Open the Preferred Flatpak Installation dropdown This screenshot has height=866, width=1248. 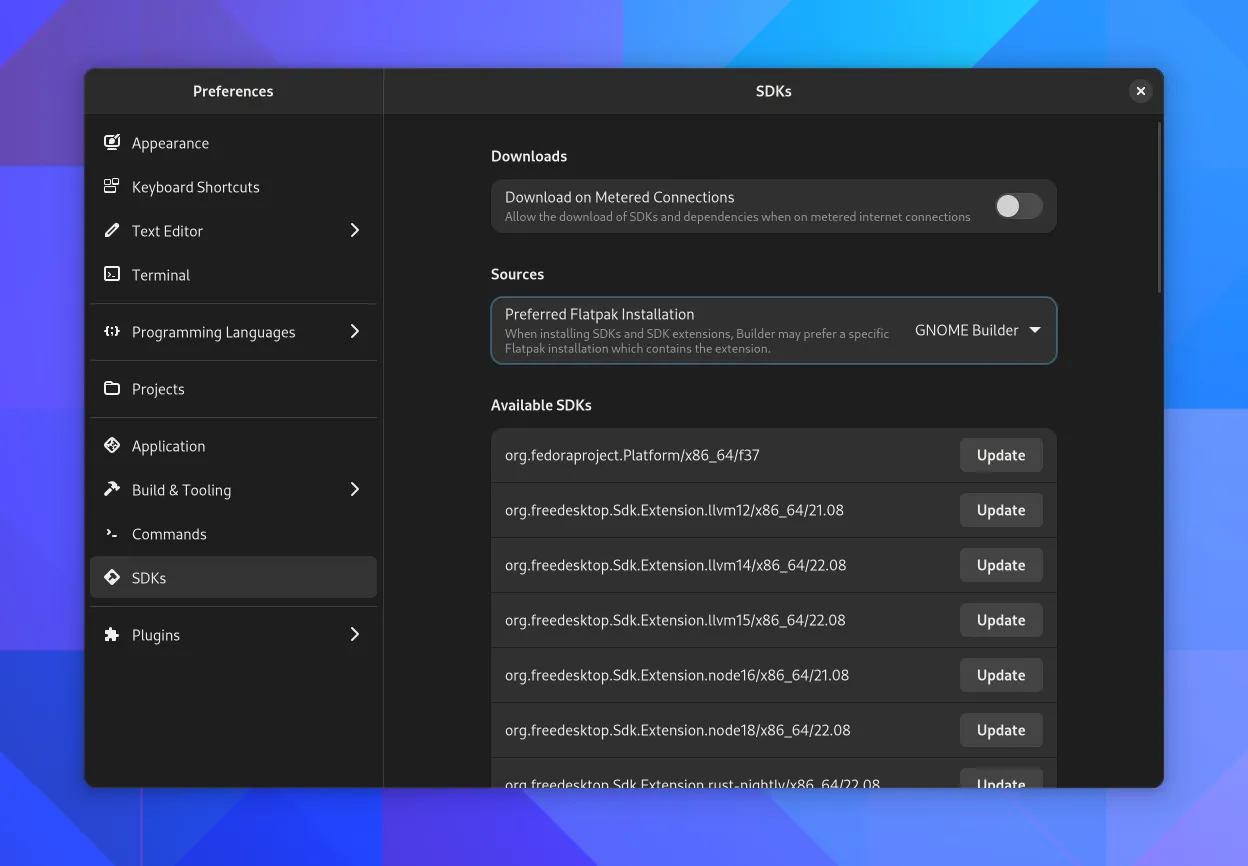(977, 331)
